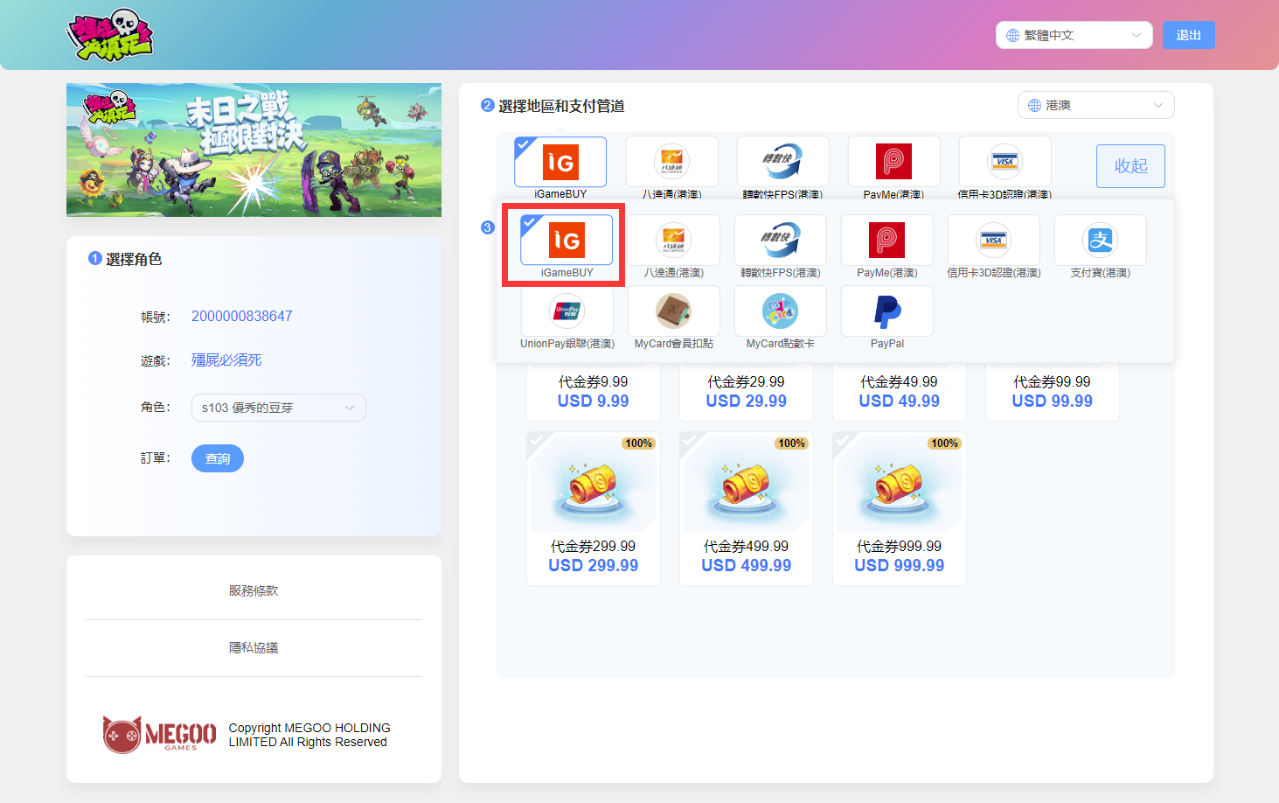Open the region dropdown showing 港澳
This screenshot has width=1279, height=803.
tap(1095, 105)
